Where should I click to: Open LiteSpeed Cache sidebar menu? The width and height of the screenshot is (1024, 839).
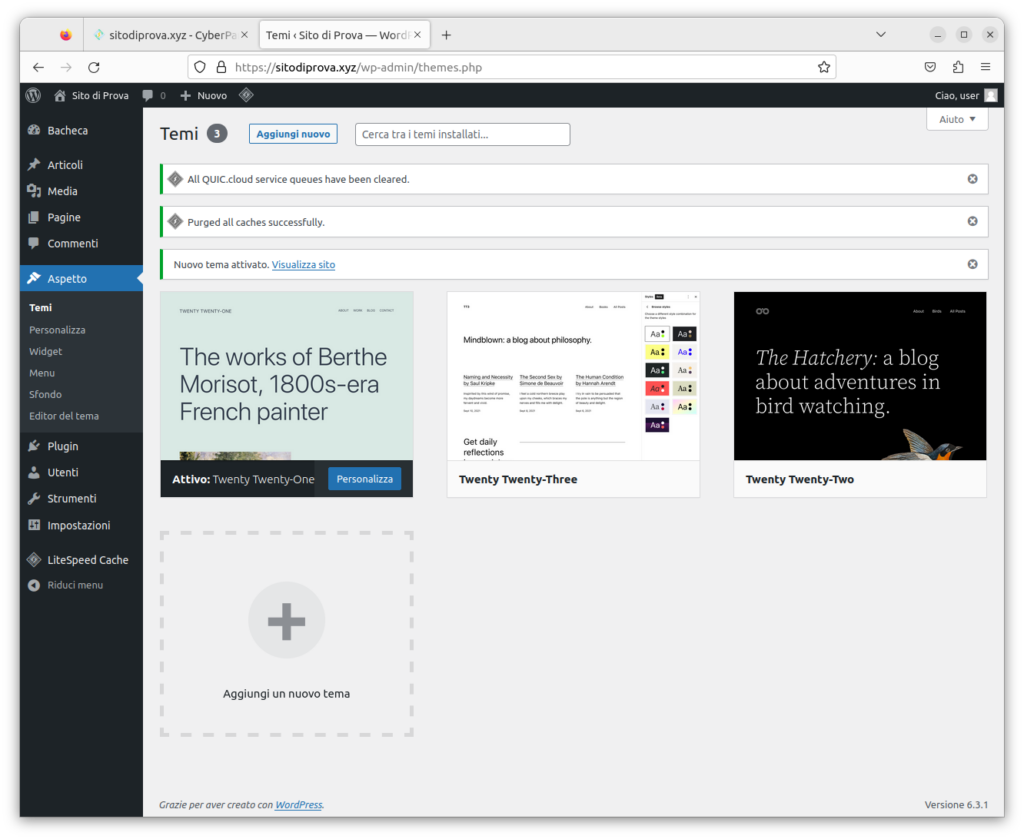click(x=81, y=560)
